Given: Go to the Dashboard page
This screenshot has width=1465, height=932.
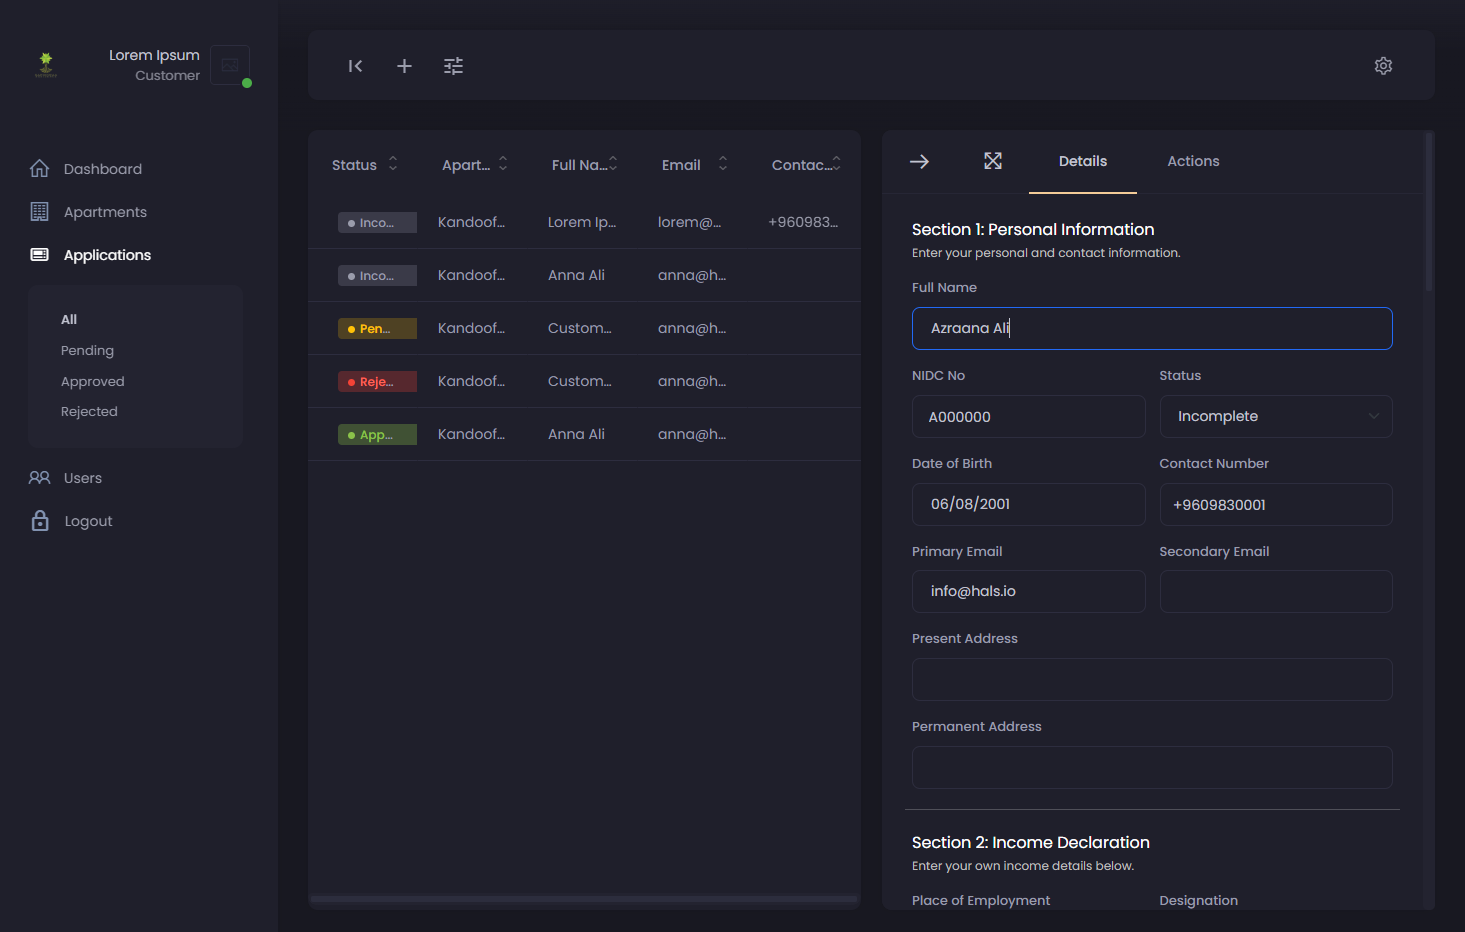Looking at the screenshot, I should point(103,169).
